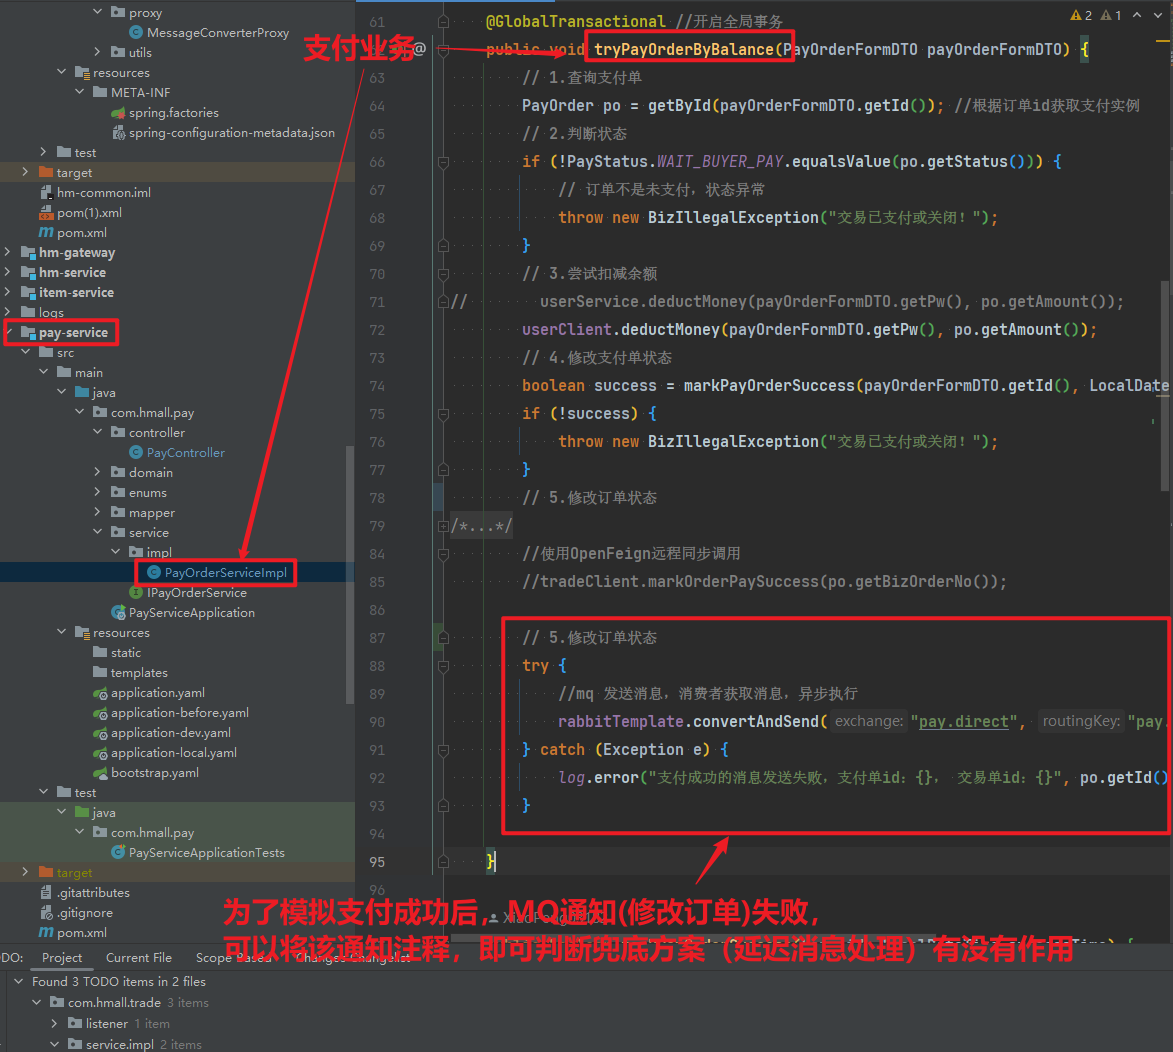Click the PayController class icon
The image size is (1173, 1052).
click(136, 453)
